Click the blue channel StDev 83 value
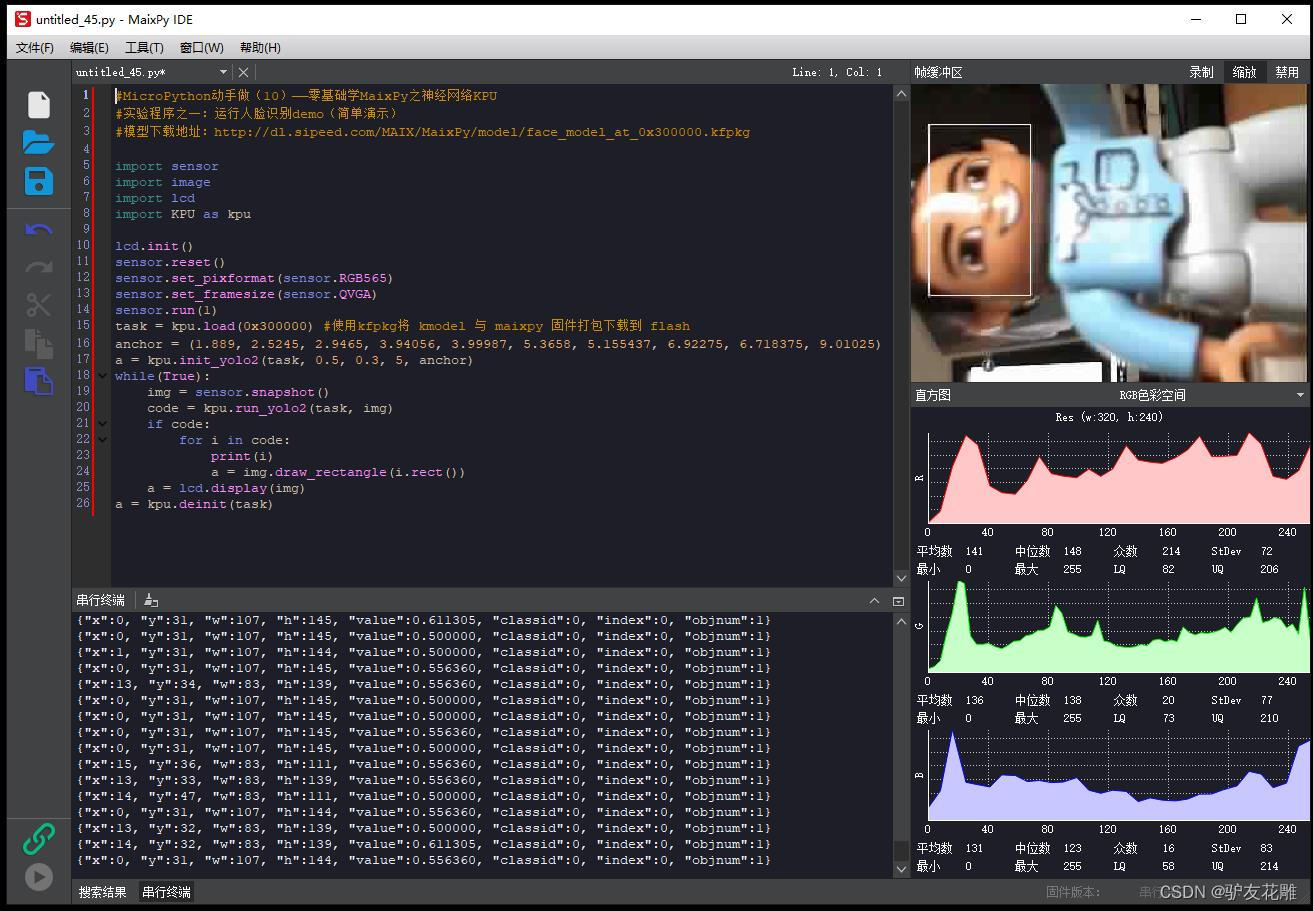1313x911 pixels. point(1266,848)
